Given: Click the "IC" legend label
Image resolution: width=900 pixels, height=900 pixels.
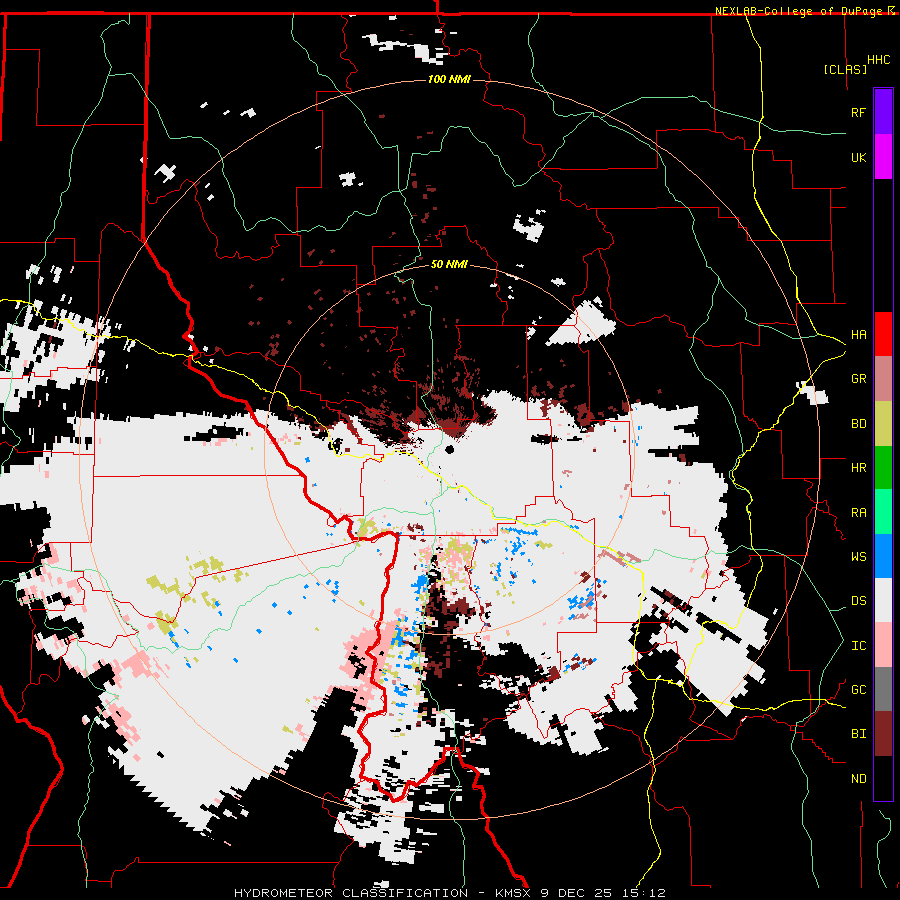Looking at the screenshot, I should (x=858, y=646).
